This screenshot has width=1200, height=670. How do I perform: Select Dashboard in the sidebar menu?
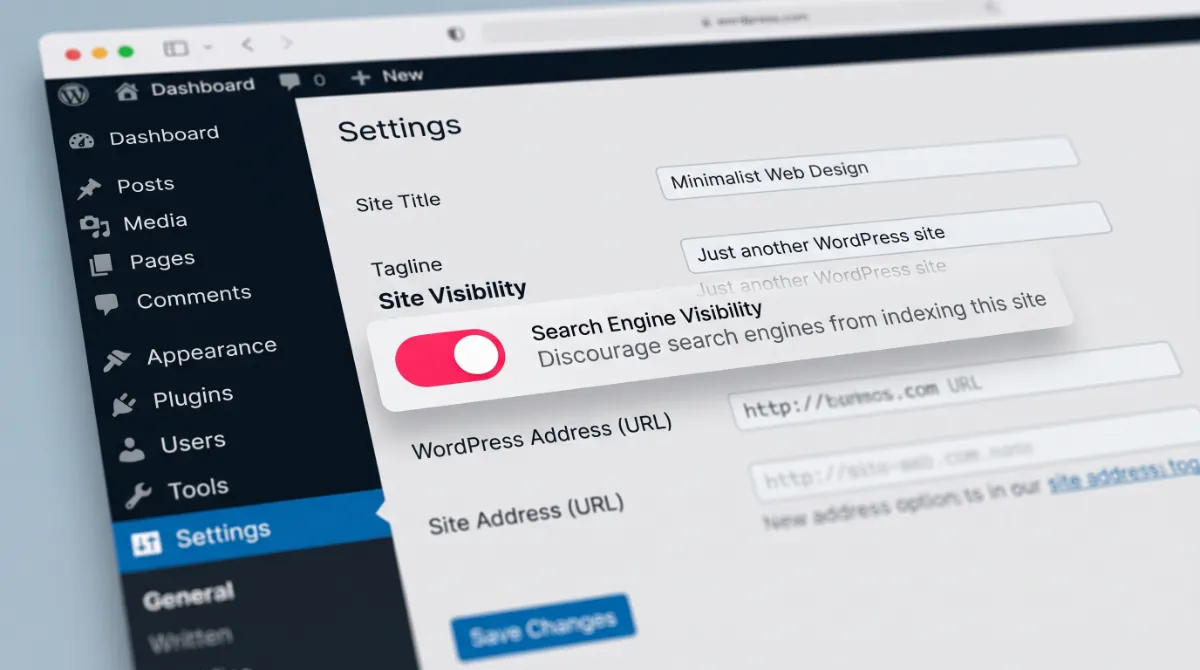click(164, 136)
